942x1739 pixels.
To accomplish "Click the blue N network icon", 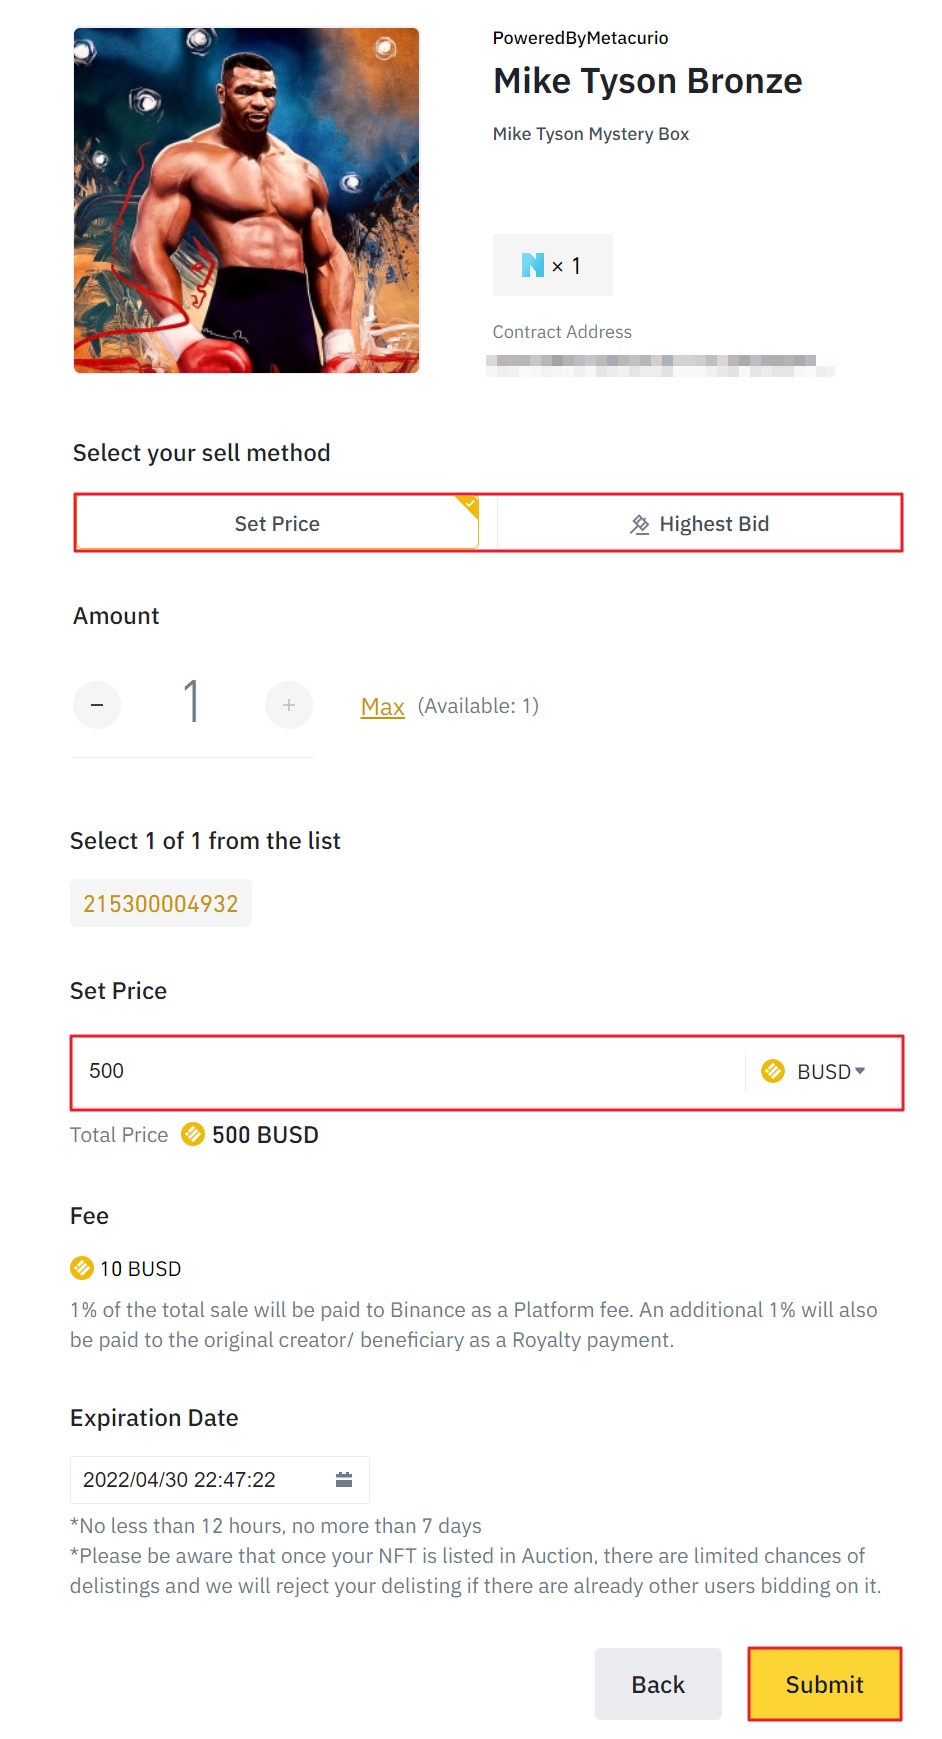I will pyautogui.click(x=533, y=265).
